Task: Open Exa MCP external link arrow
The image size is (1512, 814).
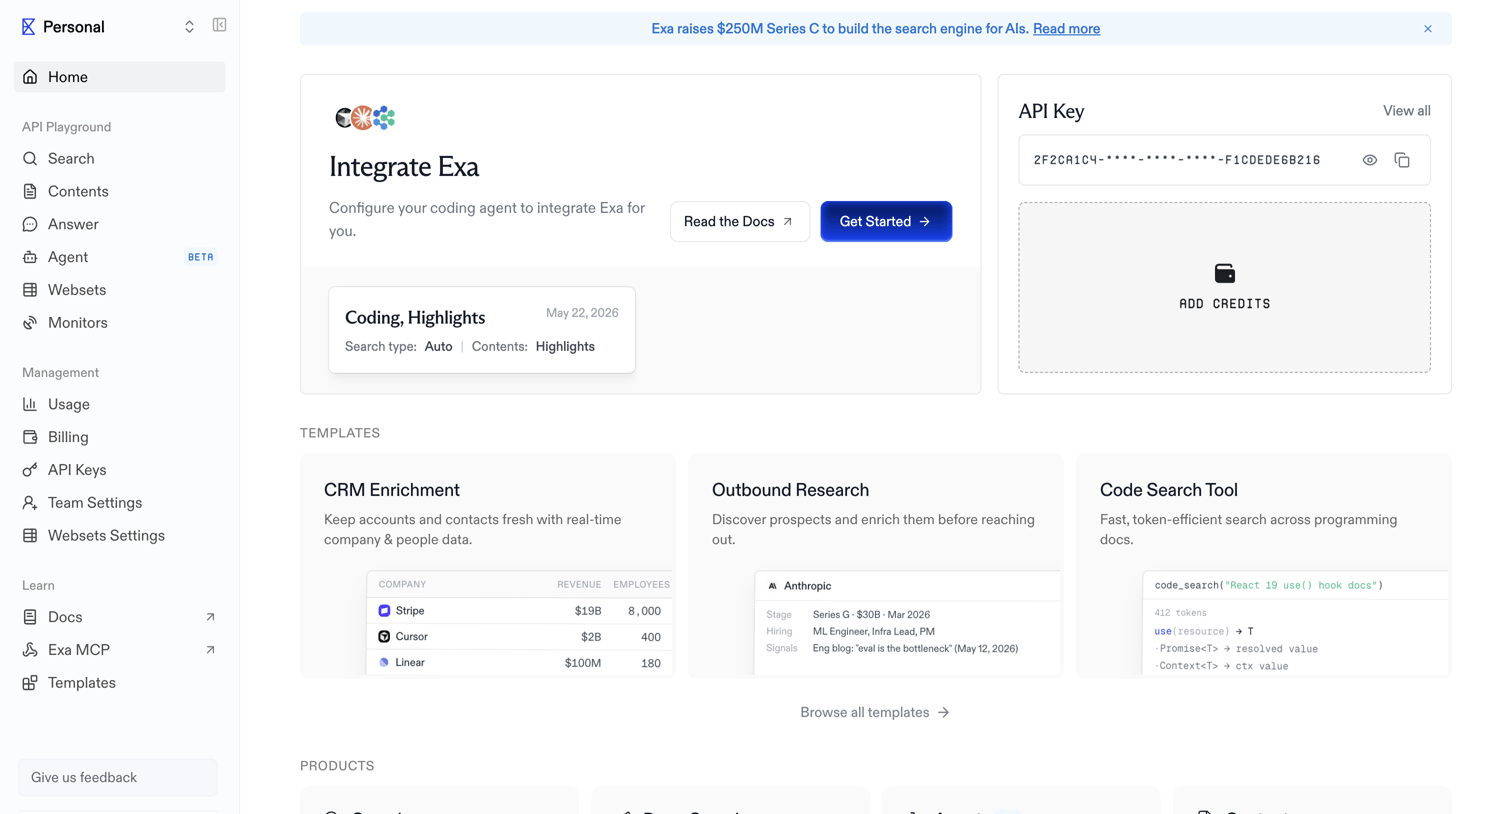Action: 210,650
